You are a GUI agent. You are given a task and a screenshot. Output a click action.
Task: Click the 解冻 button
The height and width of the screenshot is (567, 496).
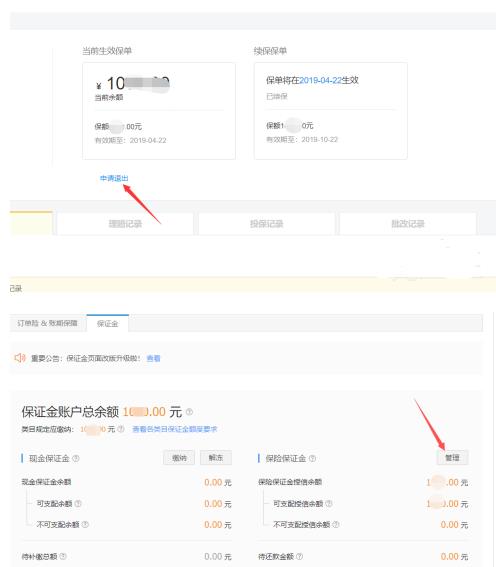click(x=216, y=458)
